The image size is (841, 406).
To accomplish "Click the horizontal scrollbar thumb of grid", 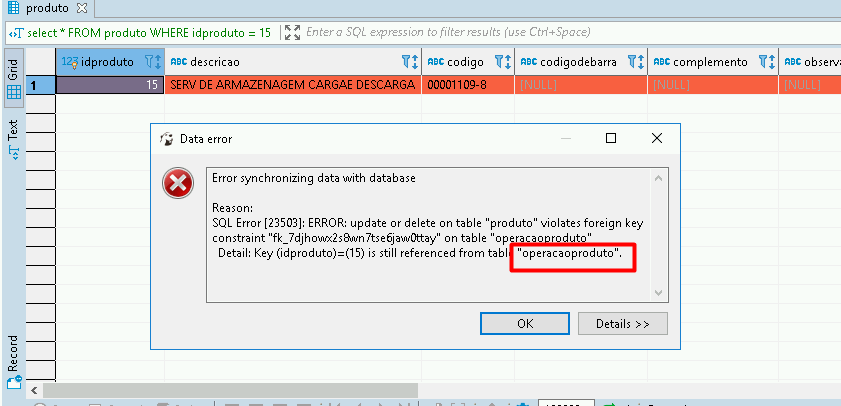I will (230, 390).
